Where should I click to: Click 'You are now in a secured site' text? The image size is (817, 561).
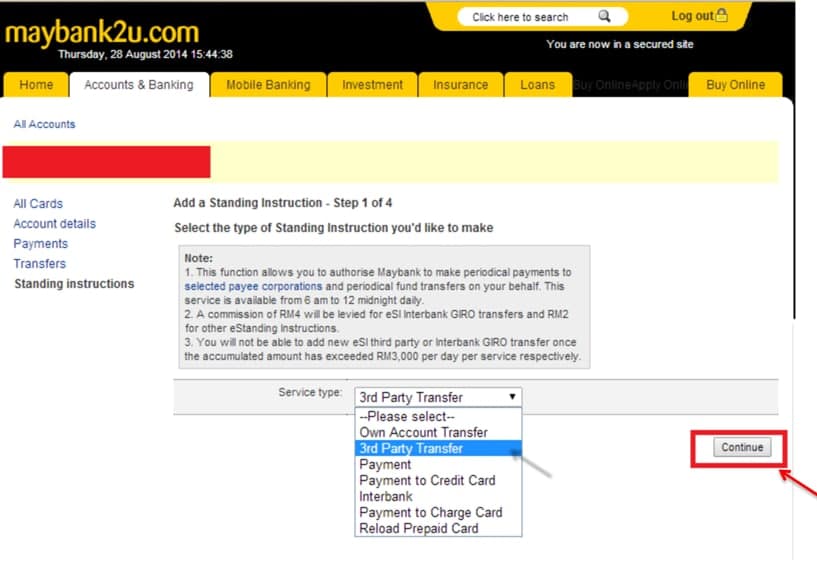click(620, 44)
